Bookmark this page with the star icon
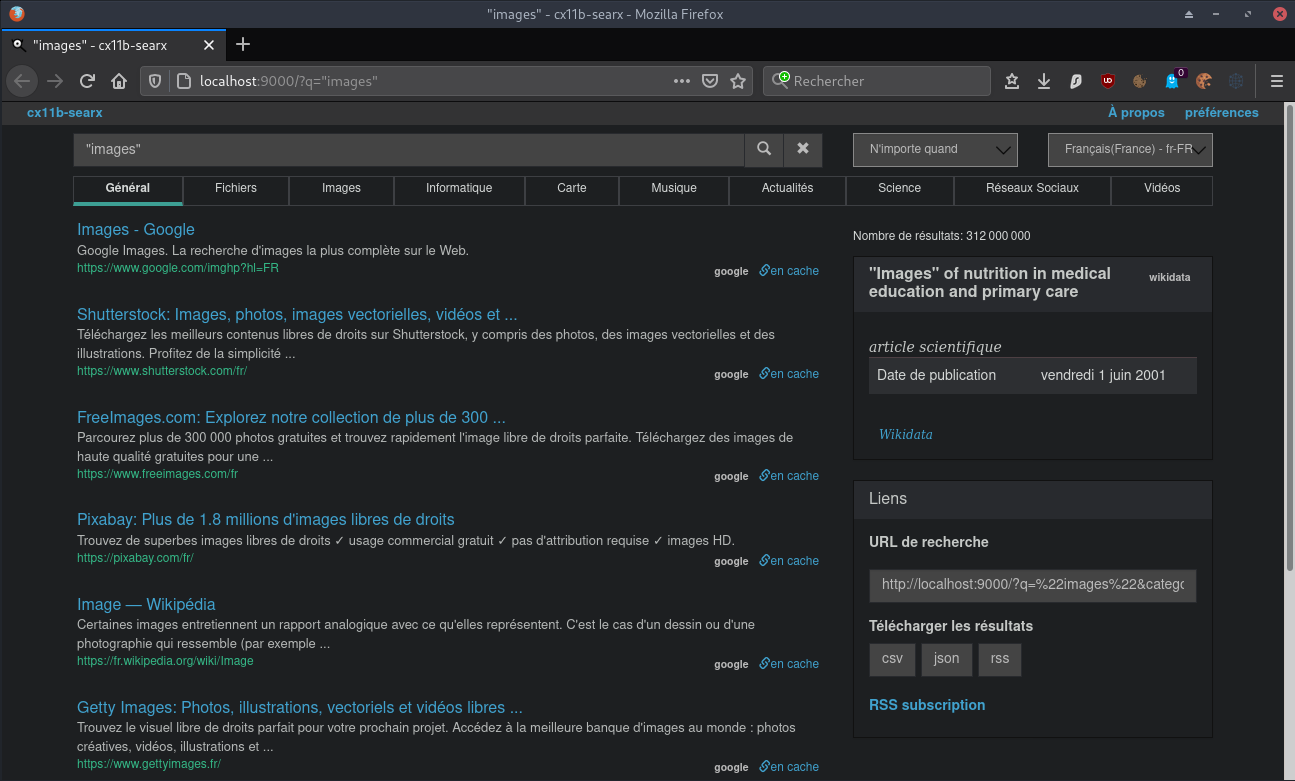The image size is (1295, 781). pyautogui.click(x=738, y=81)
